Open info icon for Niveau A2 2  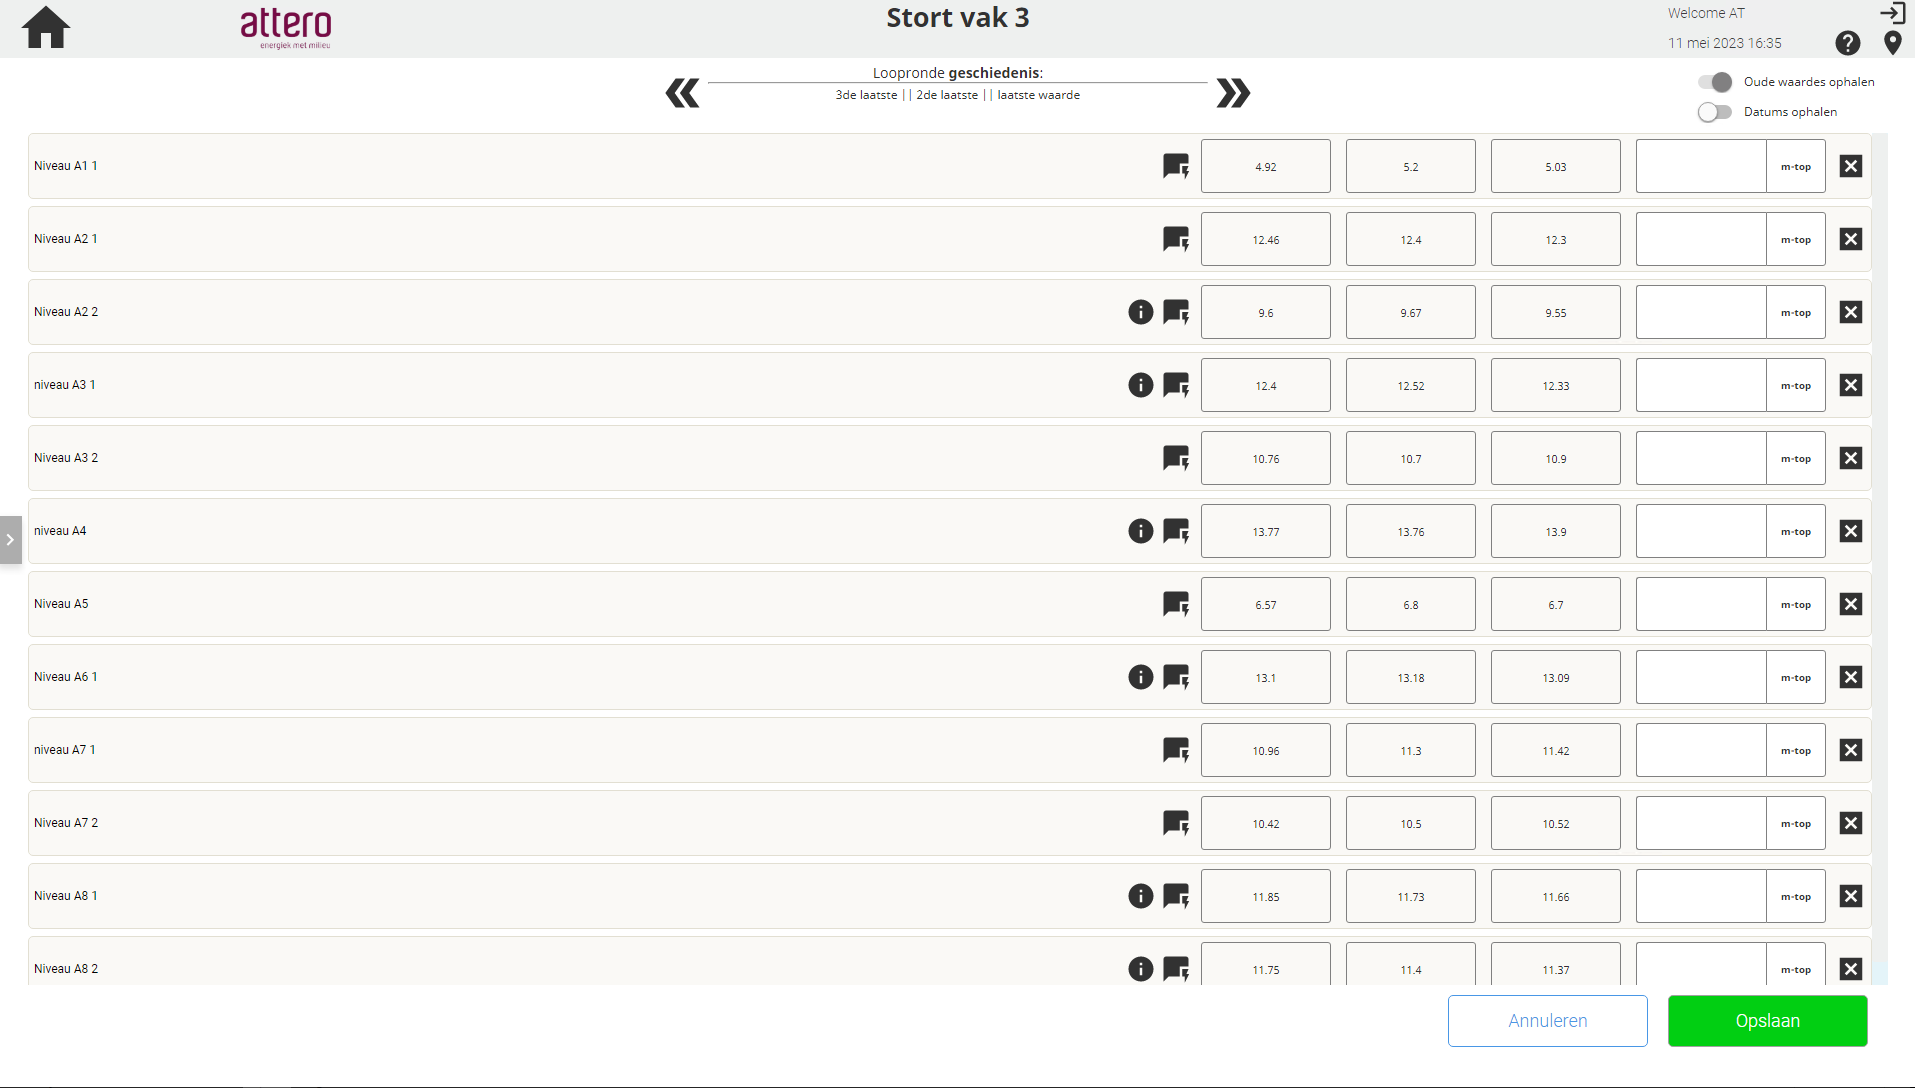[x=1140, y=312]
